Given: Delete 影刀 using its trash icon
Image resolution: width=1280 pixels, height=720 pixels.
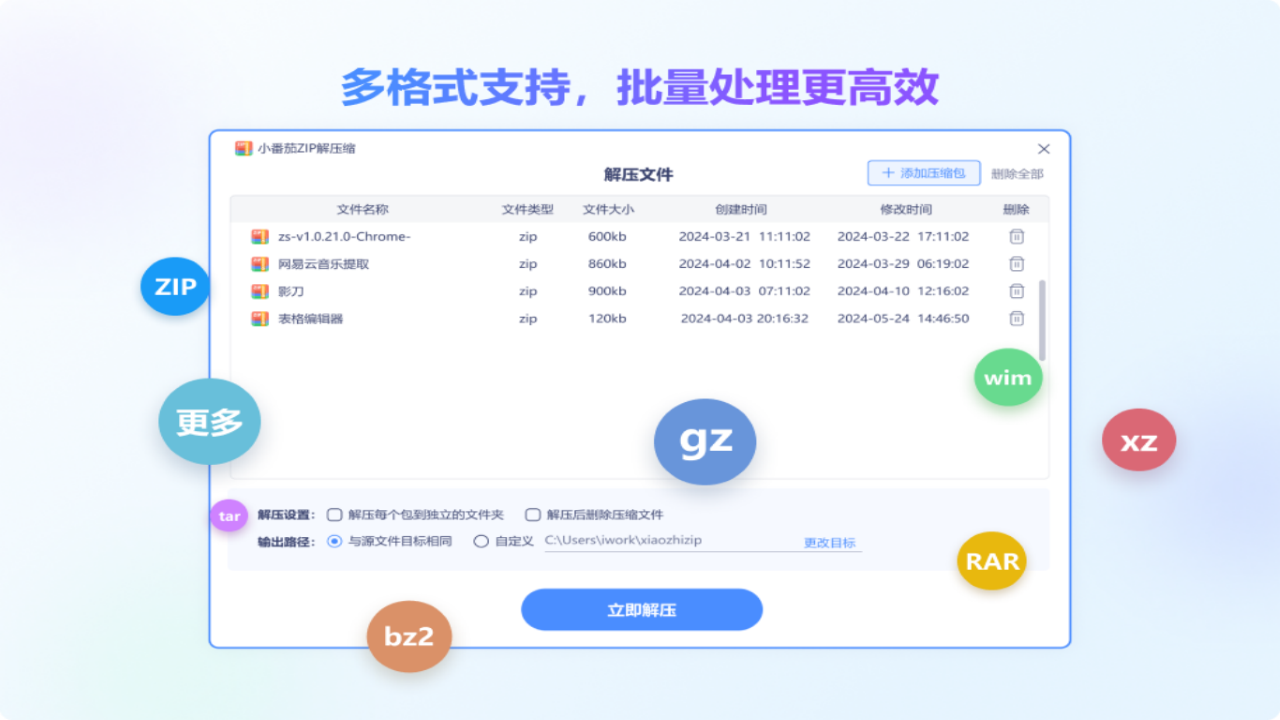Looking at the screenshot, I should [x=1016, y=291].
